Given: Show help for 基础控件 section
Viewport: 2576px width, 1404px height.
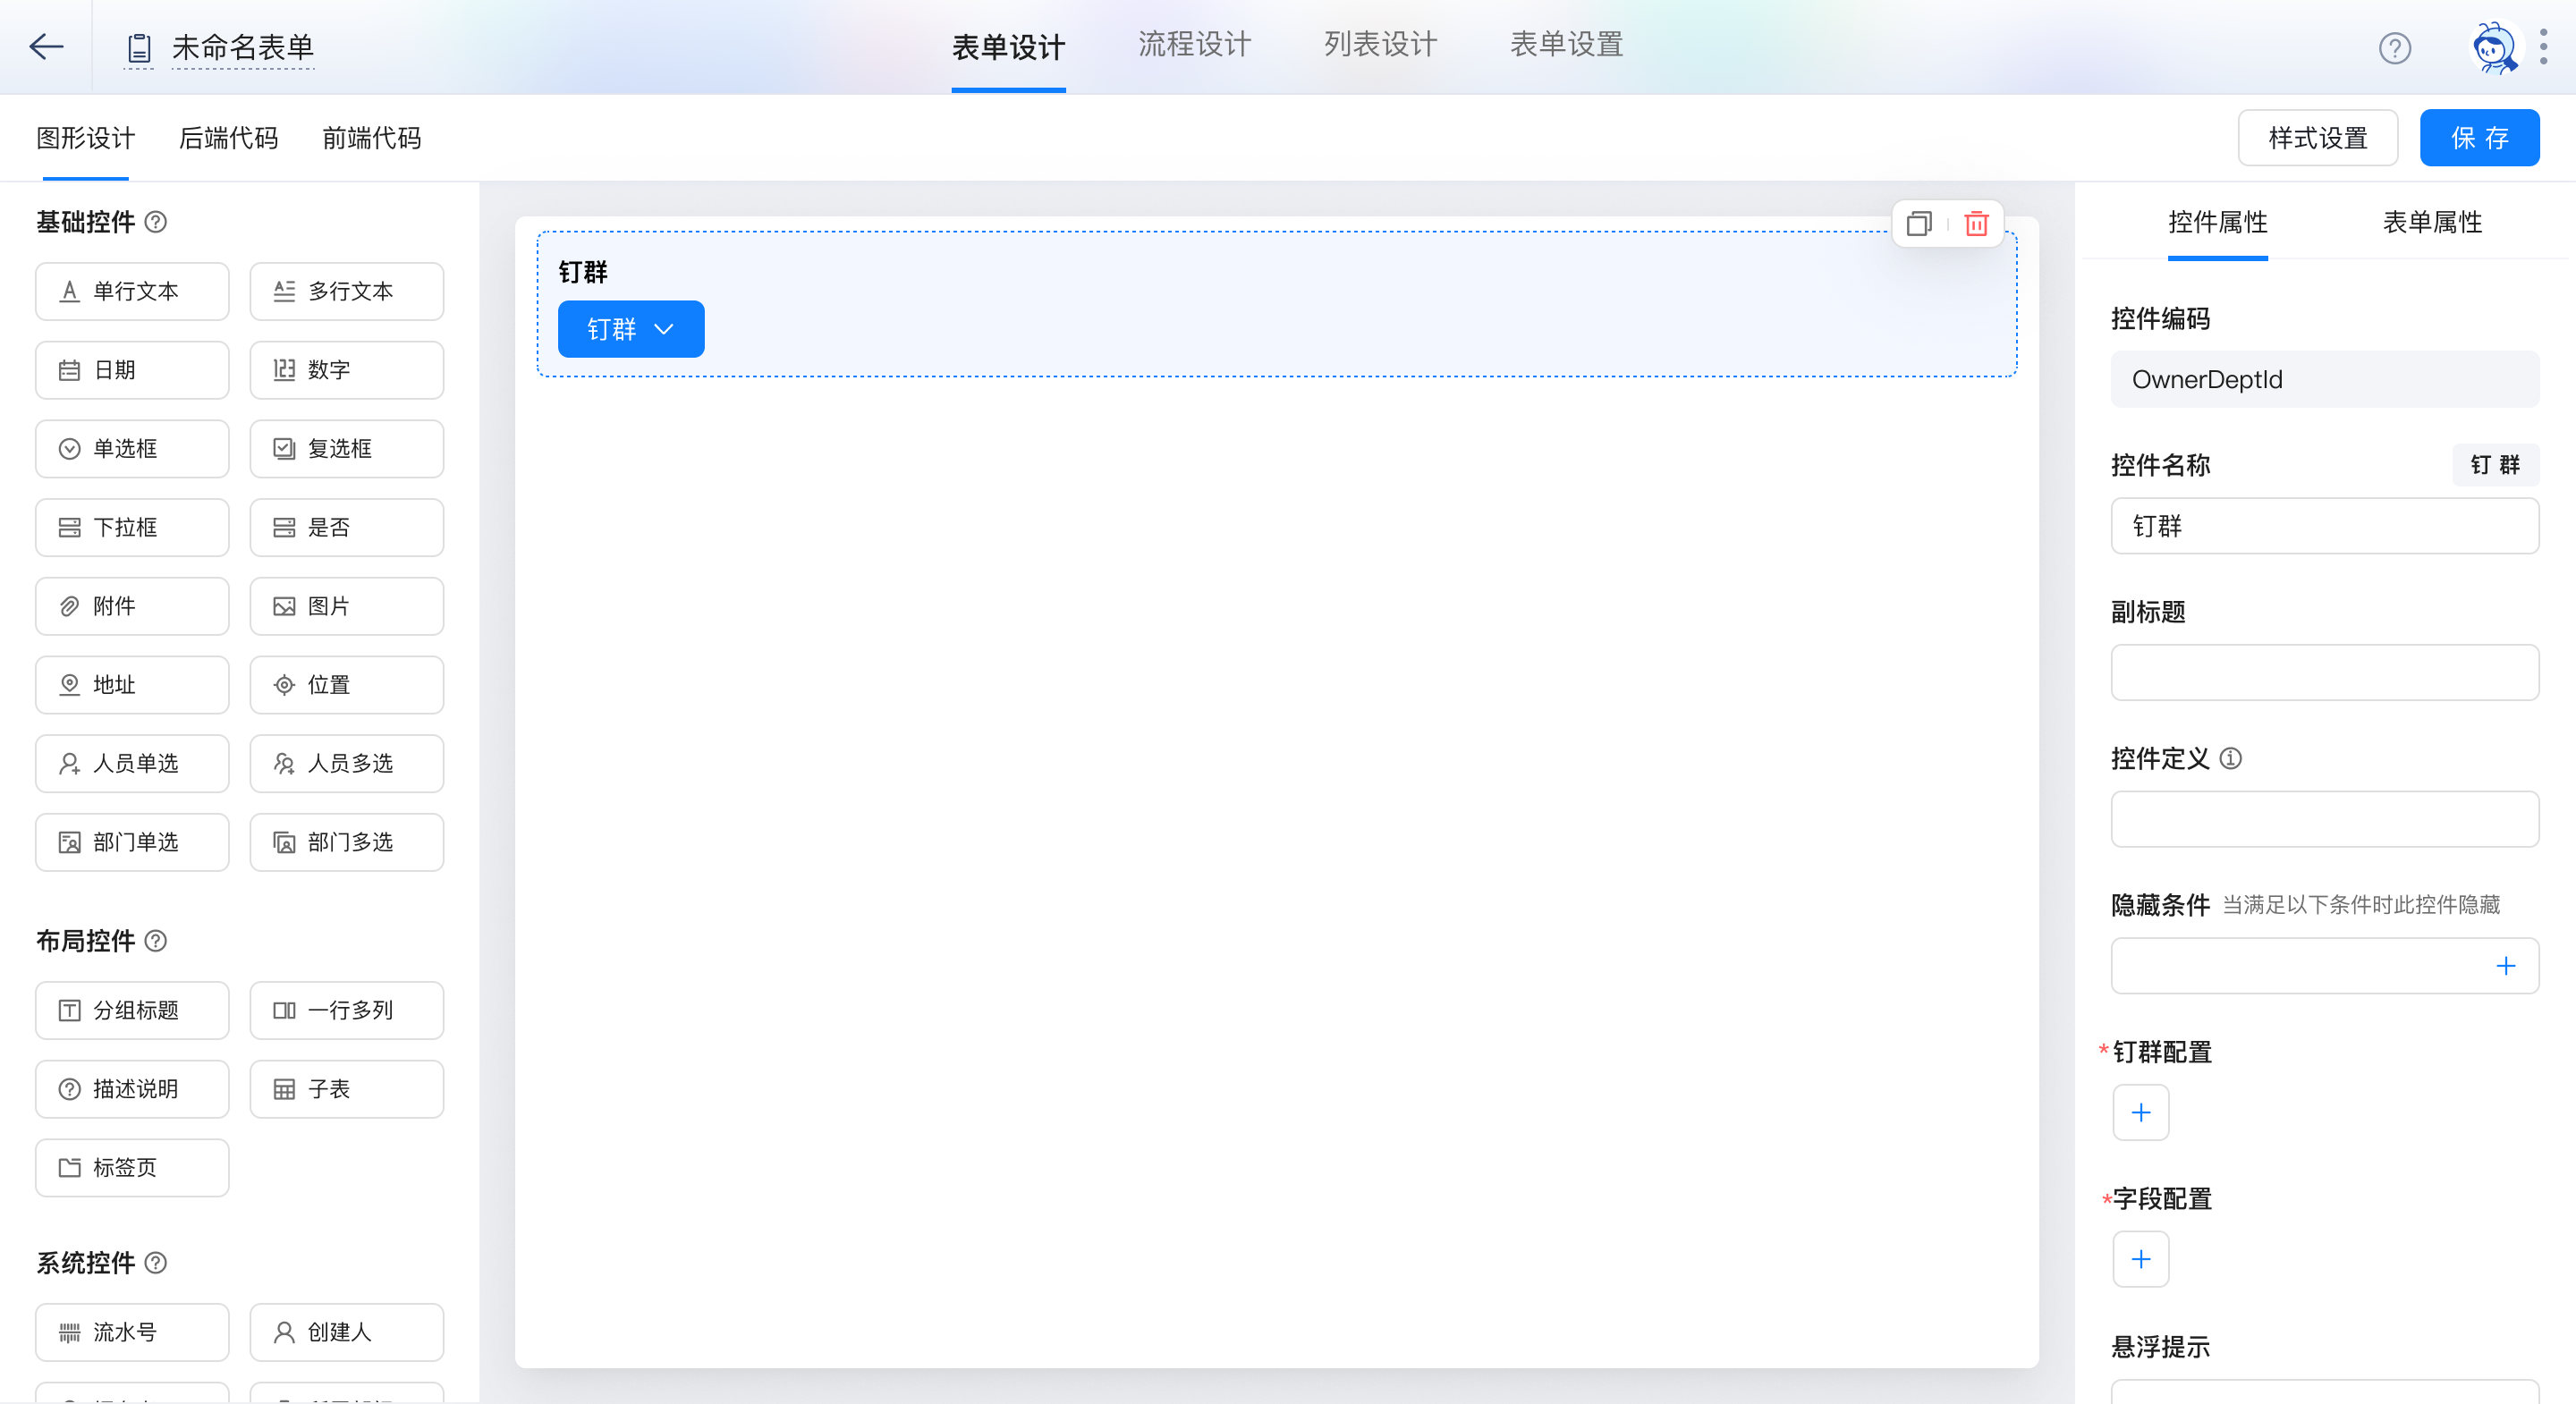Looking at the screenshot, I should point(156,222).
